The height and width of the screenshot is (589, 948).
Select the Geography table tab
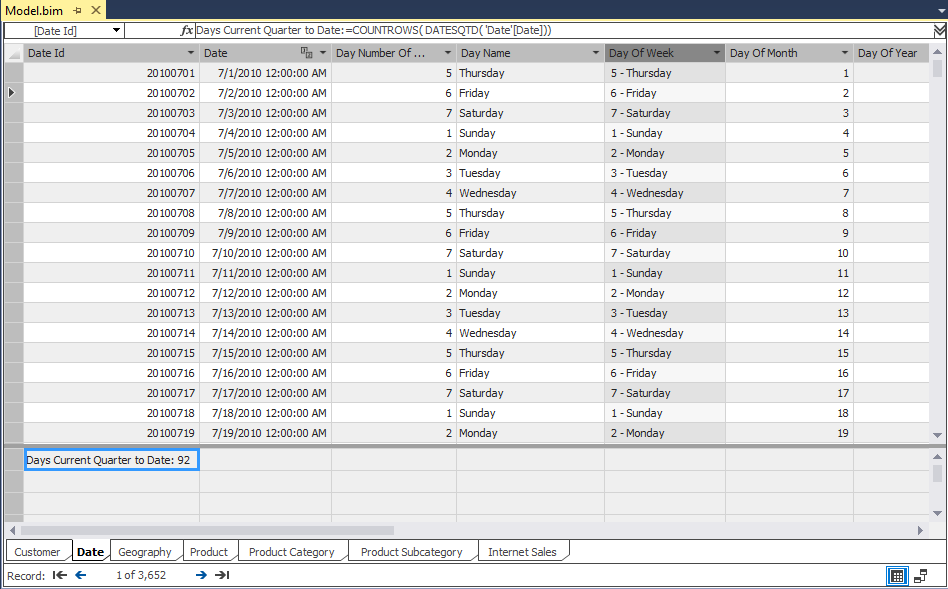pos(145,552)
